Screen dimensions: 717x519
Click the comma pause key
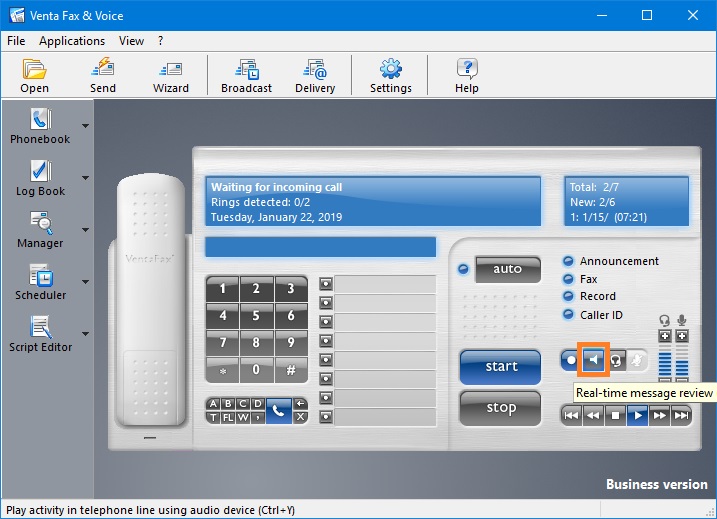[x=258, y=417]
